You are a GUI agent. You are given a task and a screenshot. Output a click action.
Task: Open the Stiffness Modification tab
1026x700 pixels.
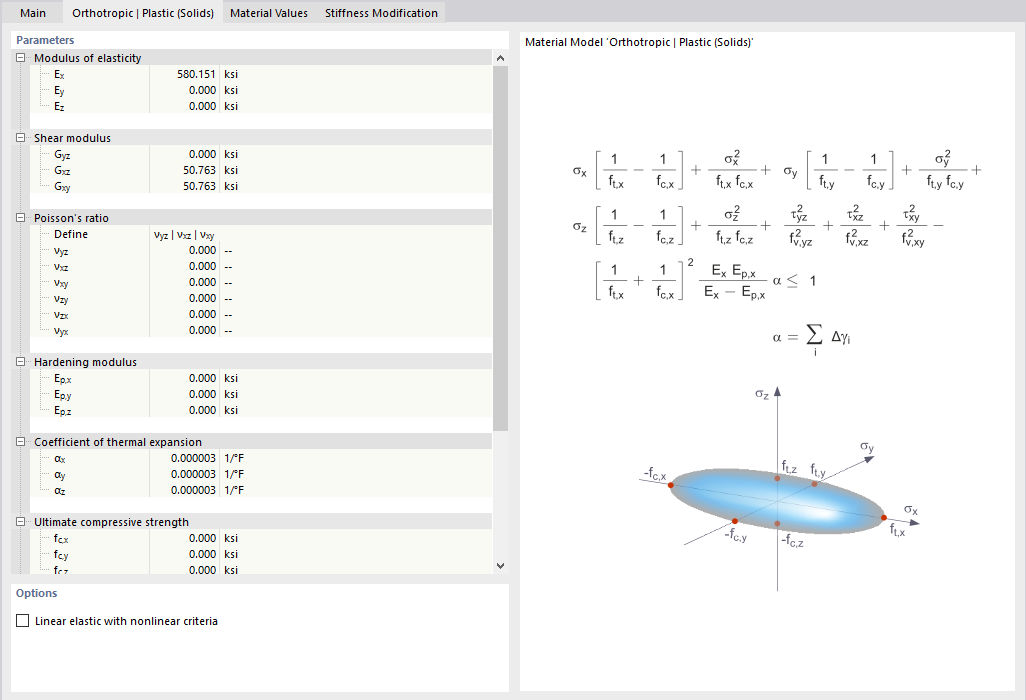[381, 13]
